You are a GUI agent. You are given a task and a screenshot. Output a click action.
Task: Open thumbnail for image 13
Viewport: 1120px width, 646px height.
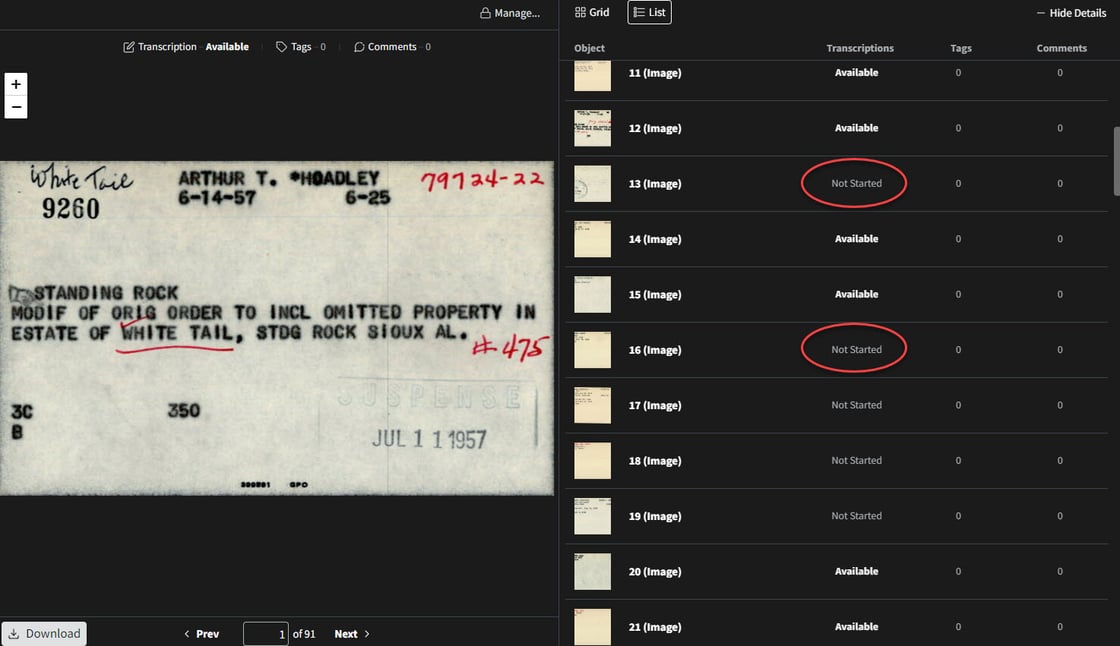pos(592,183)
